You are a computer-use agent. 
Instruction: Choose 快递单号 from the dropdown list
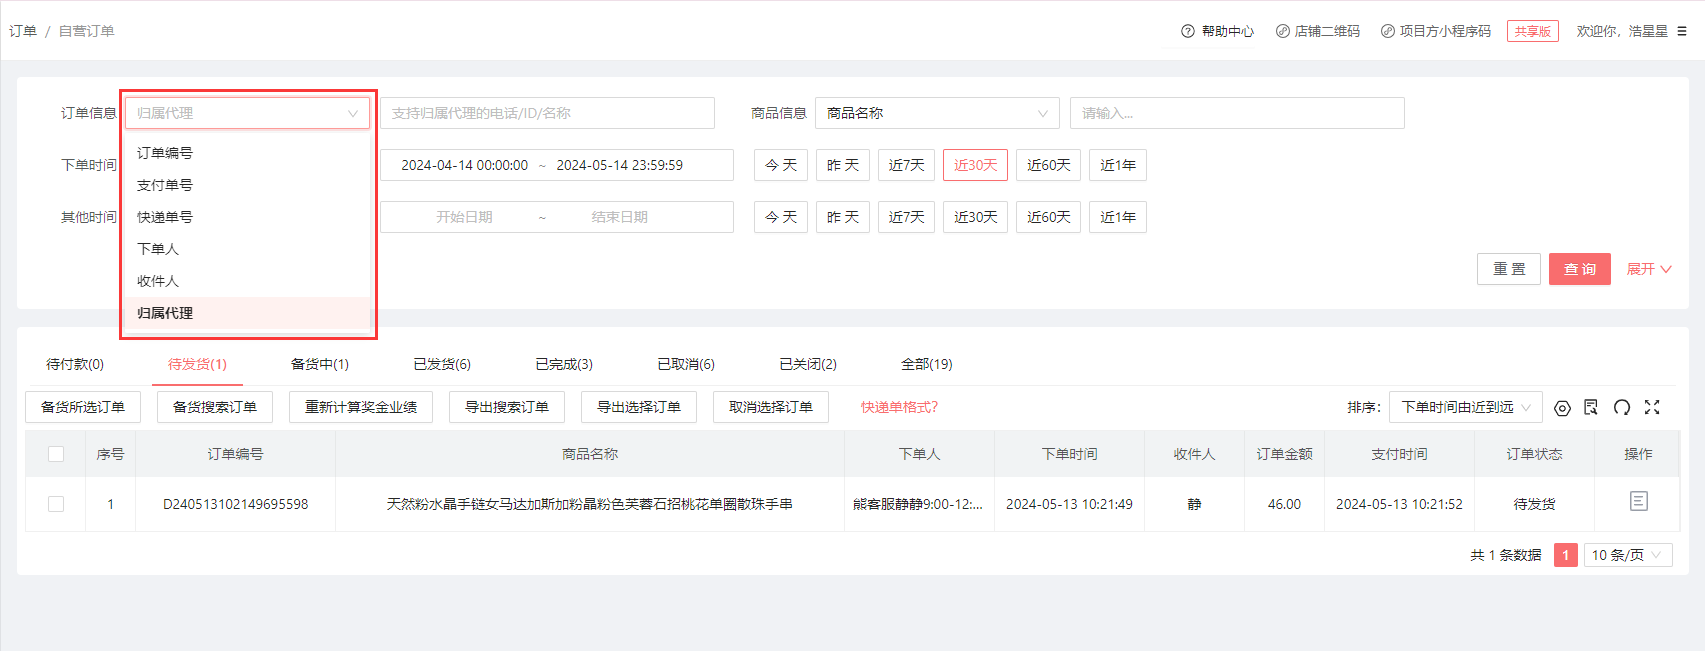pos(165,217)
